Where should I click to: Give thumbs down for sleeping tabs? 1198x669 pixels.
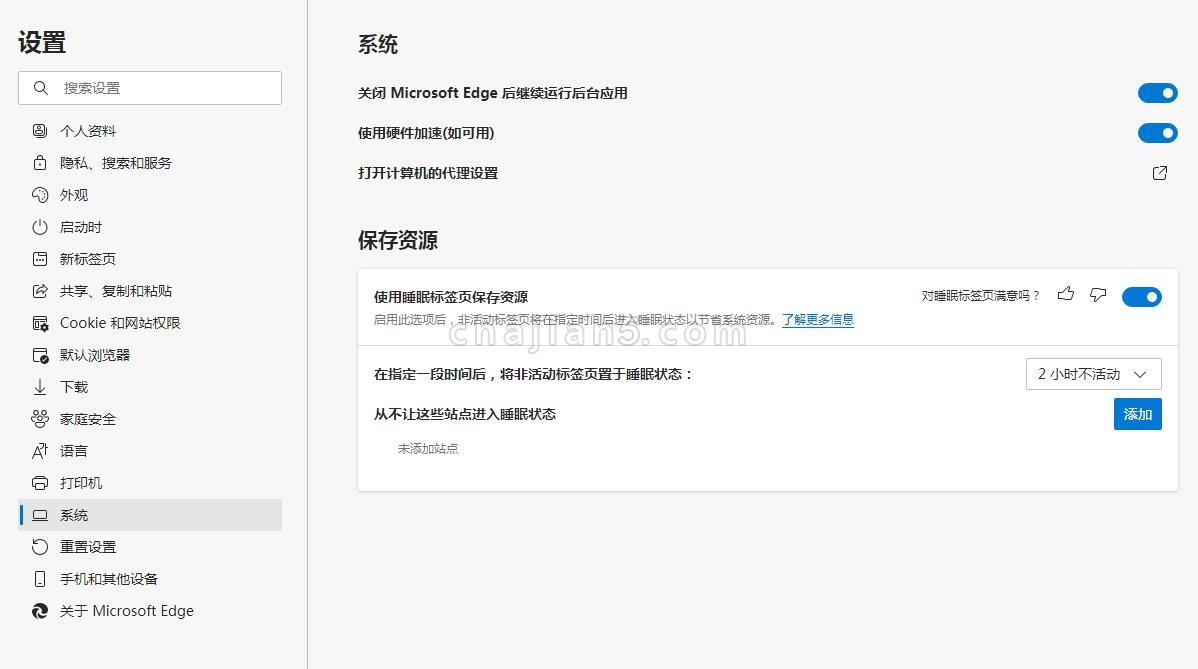tap(1098, 294)
